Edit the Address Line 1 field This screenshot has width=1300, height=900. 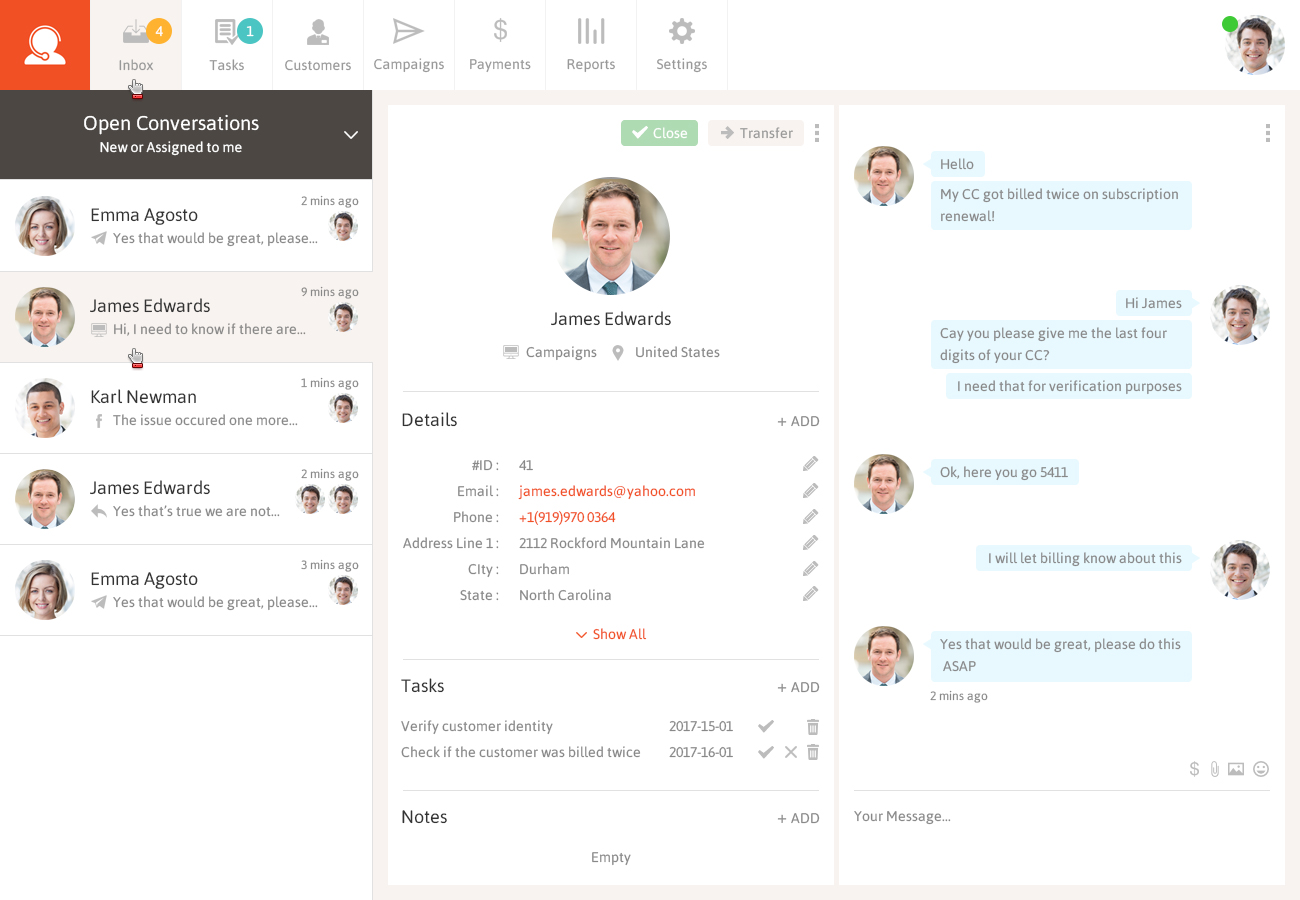810,542
